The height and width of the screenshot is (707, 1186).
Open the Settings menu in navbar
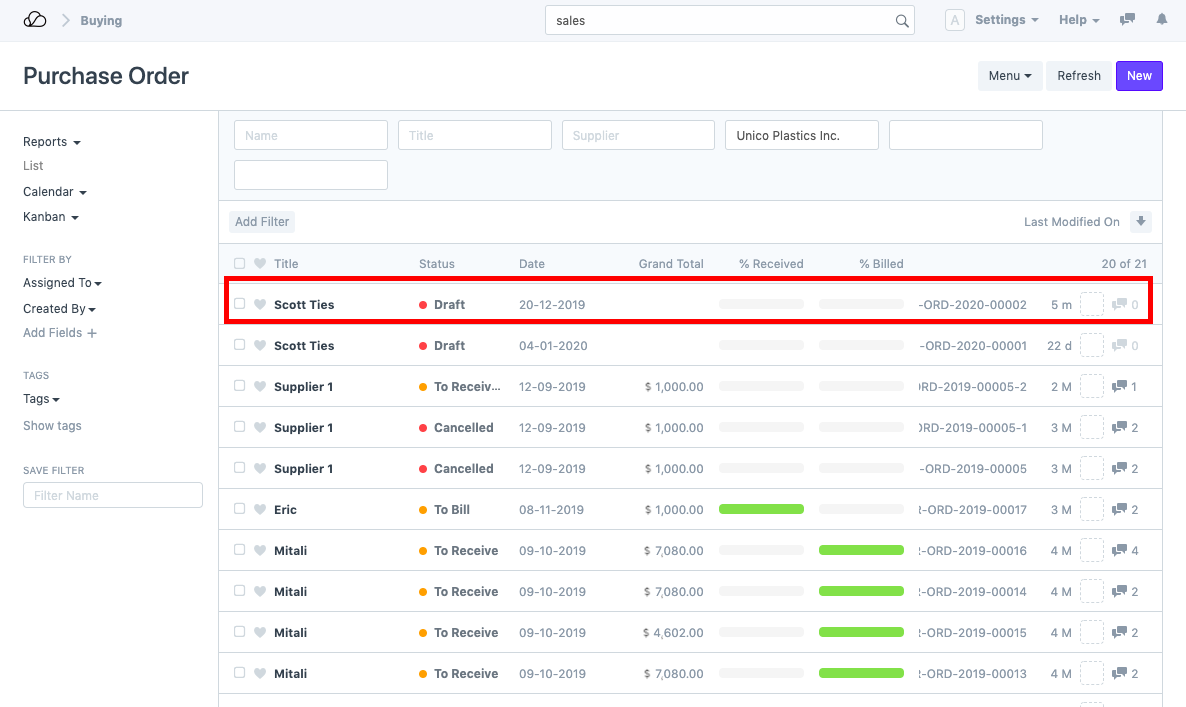pos(1006,20)
